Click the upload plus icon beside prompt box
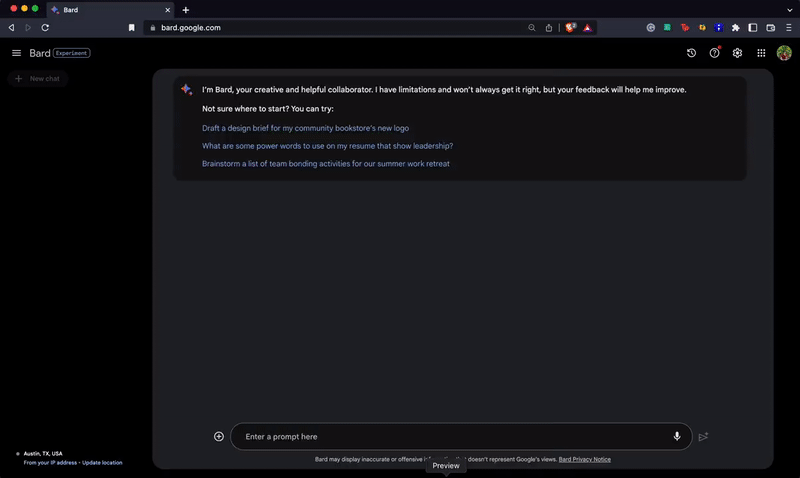Image resolution: width=800 pixels, height=478 pixels. [x=219, y=436]
